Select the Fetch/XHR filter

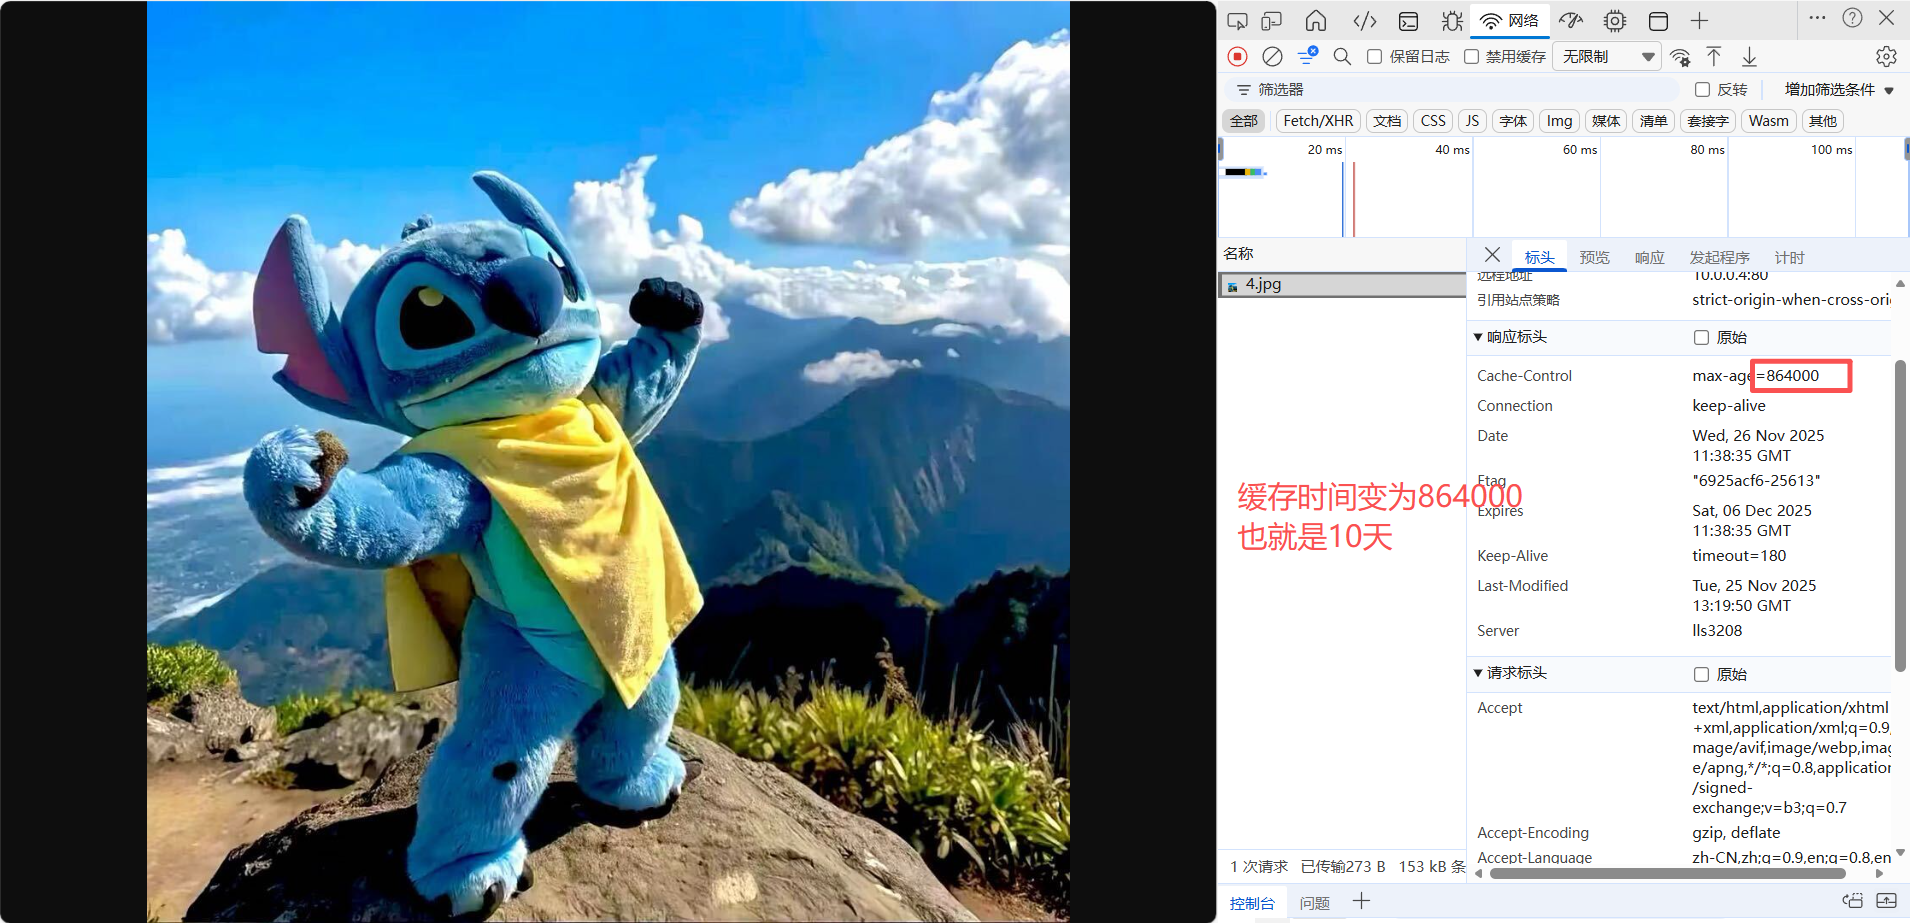(x=1317, y=120)
